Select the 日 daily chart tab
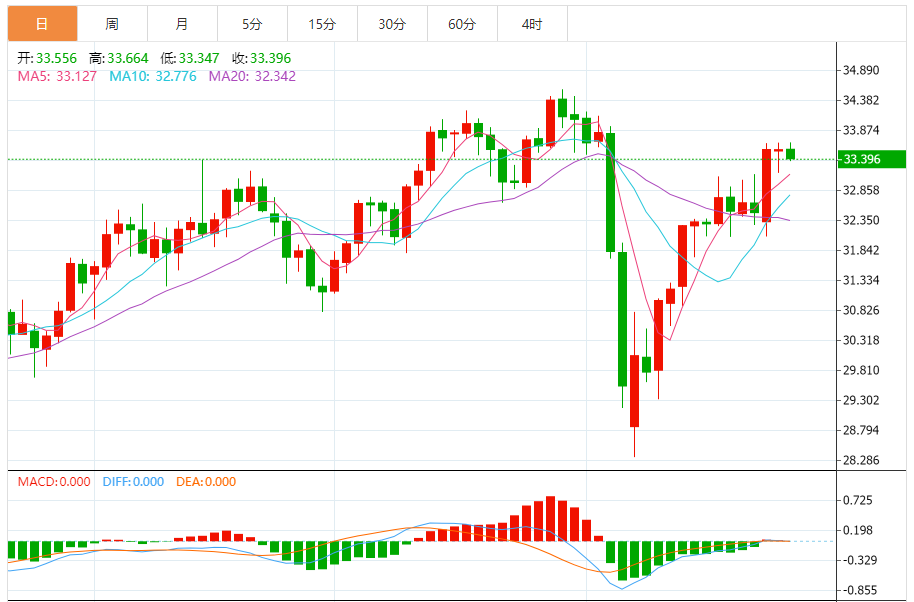914x602 pixels. tap(43, 24)
